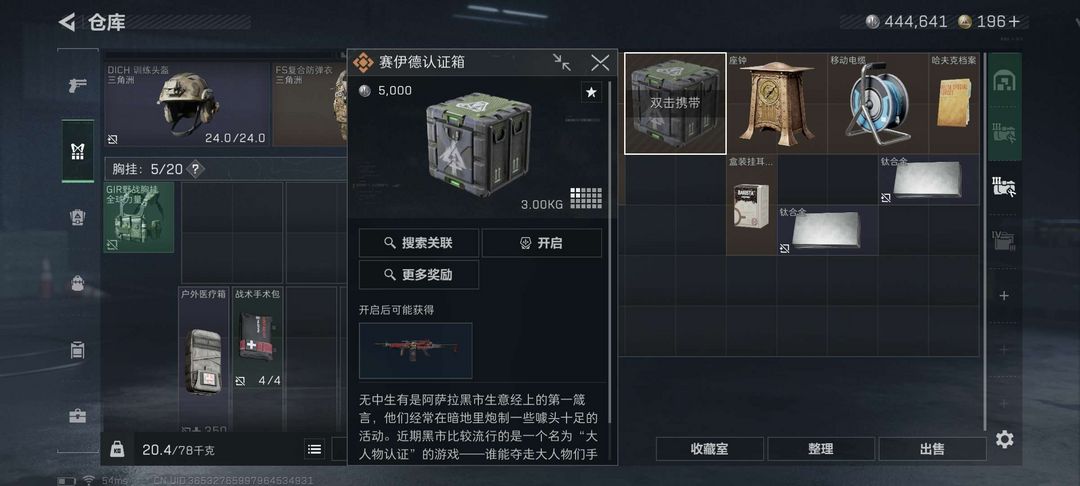Click 整理 to sort the warehouse

click(820, 449)
